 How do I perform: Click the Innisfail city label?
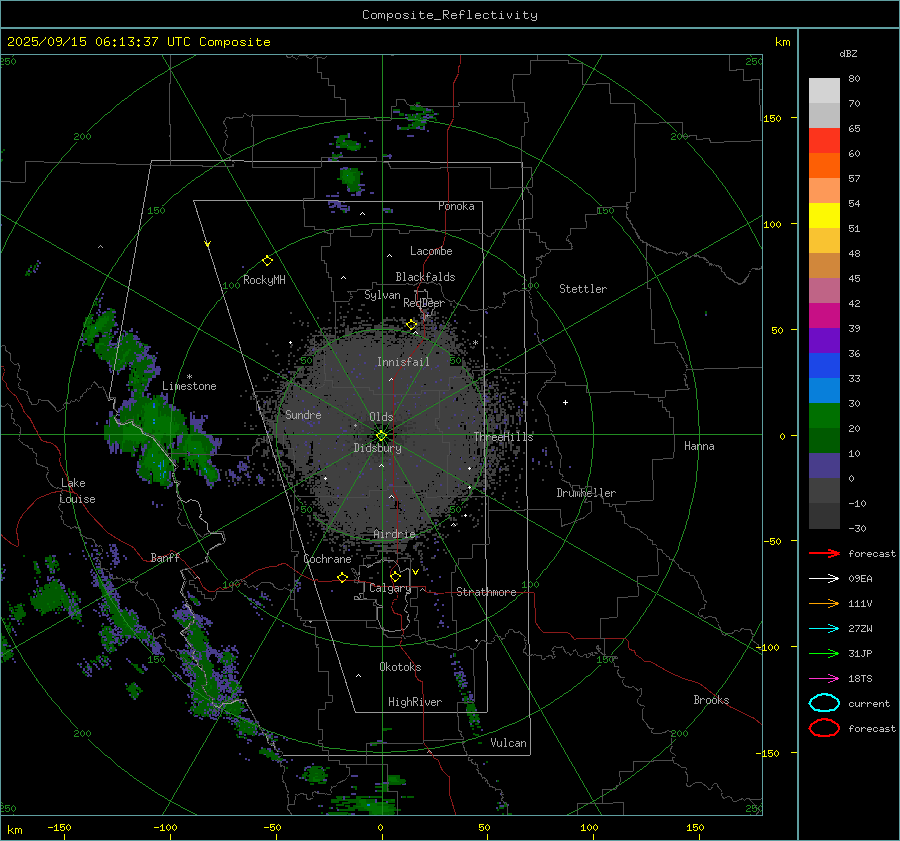(x=403, y=362)
